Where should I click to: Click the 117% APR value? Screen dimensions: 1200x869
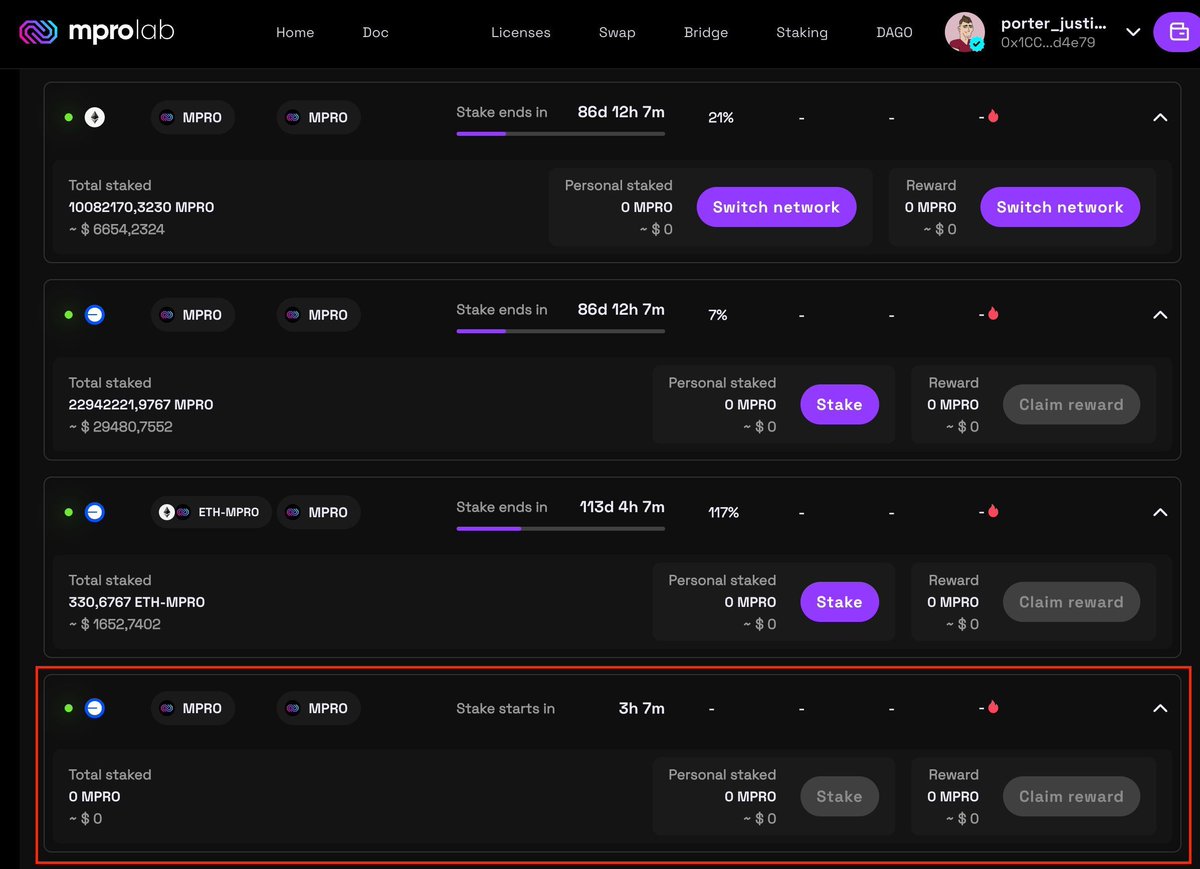tap(723, 512)
